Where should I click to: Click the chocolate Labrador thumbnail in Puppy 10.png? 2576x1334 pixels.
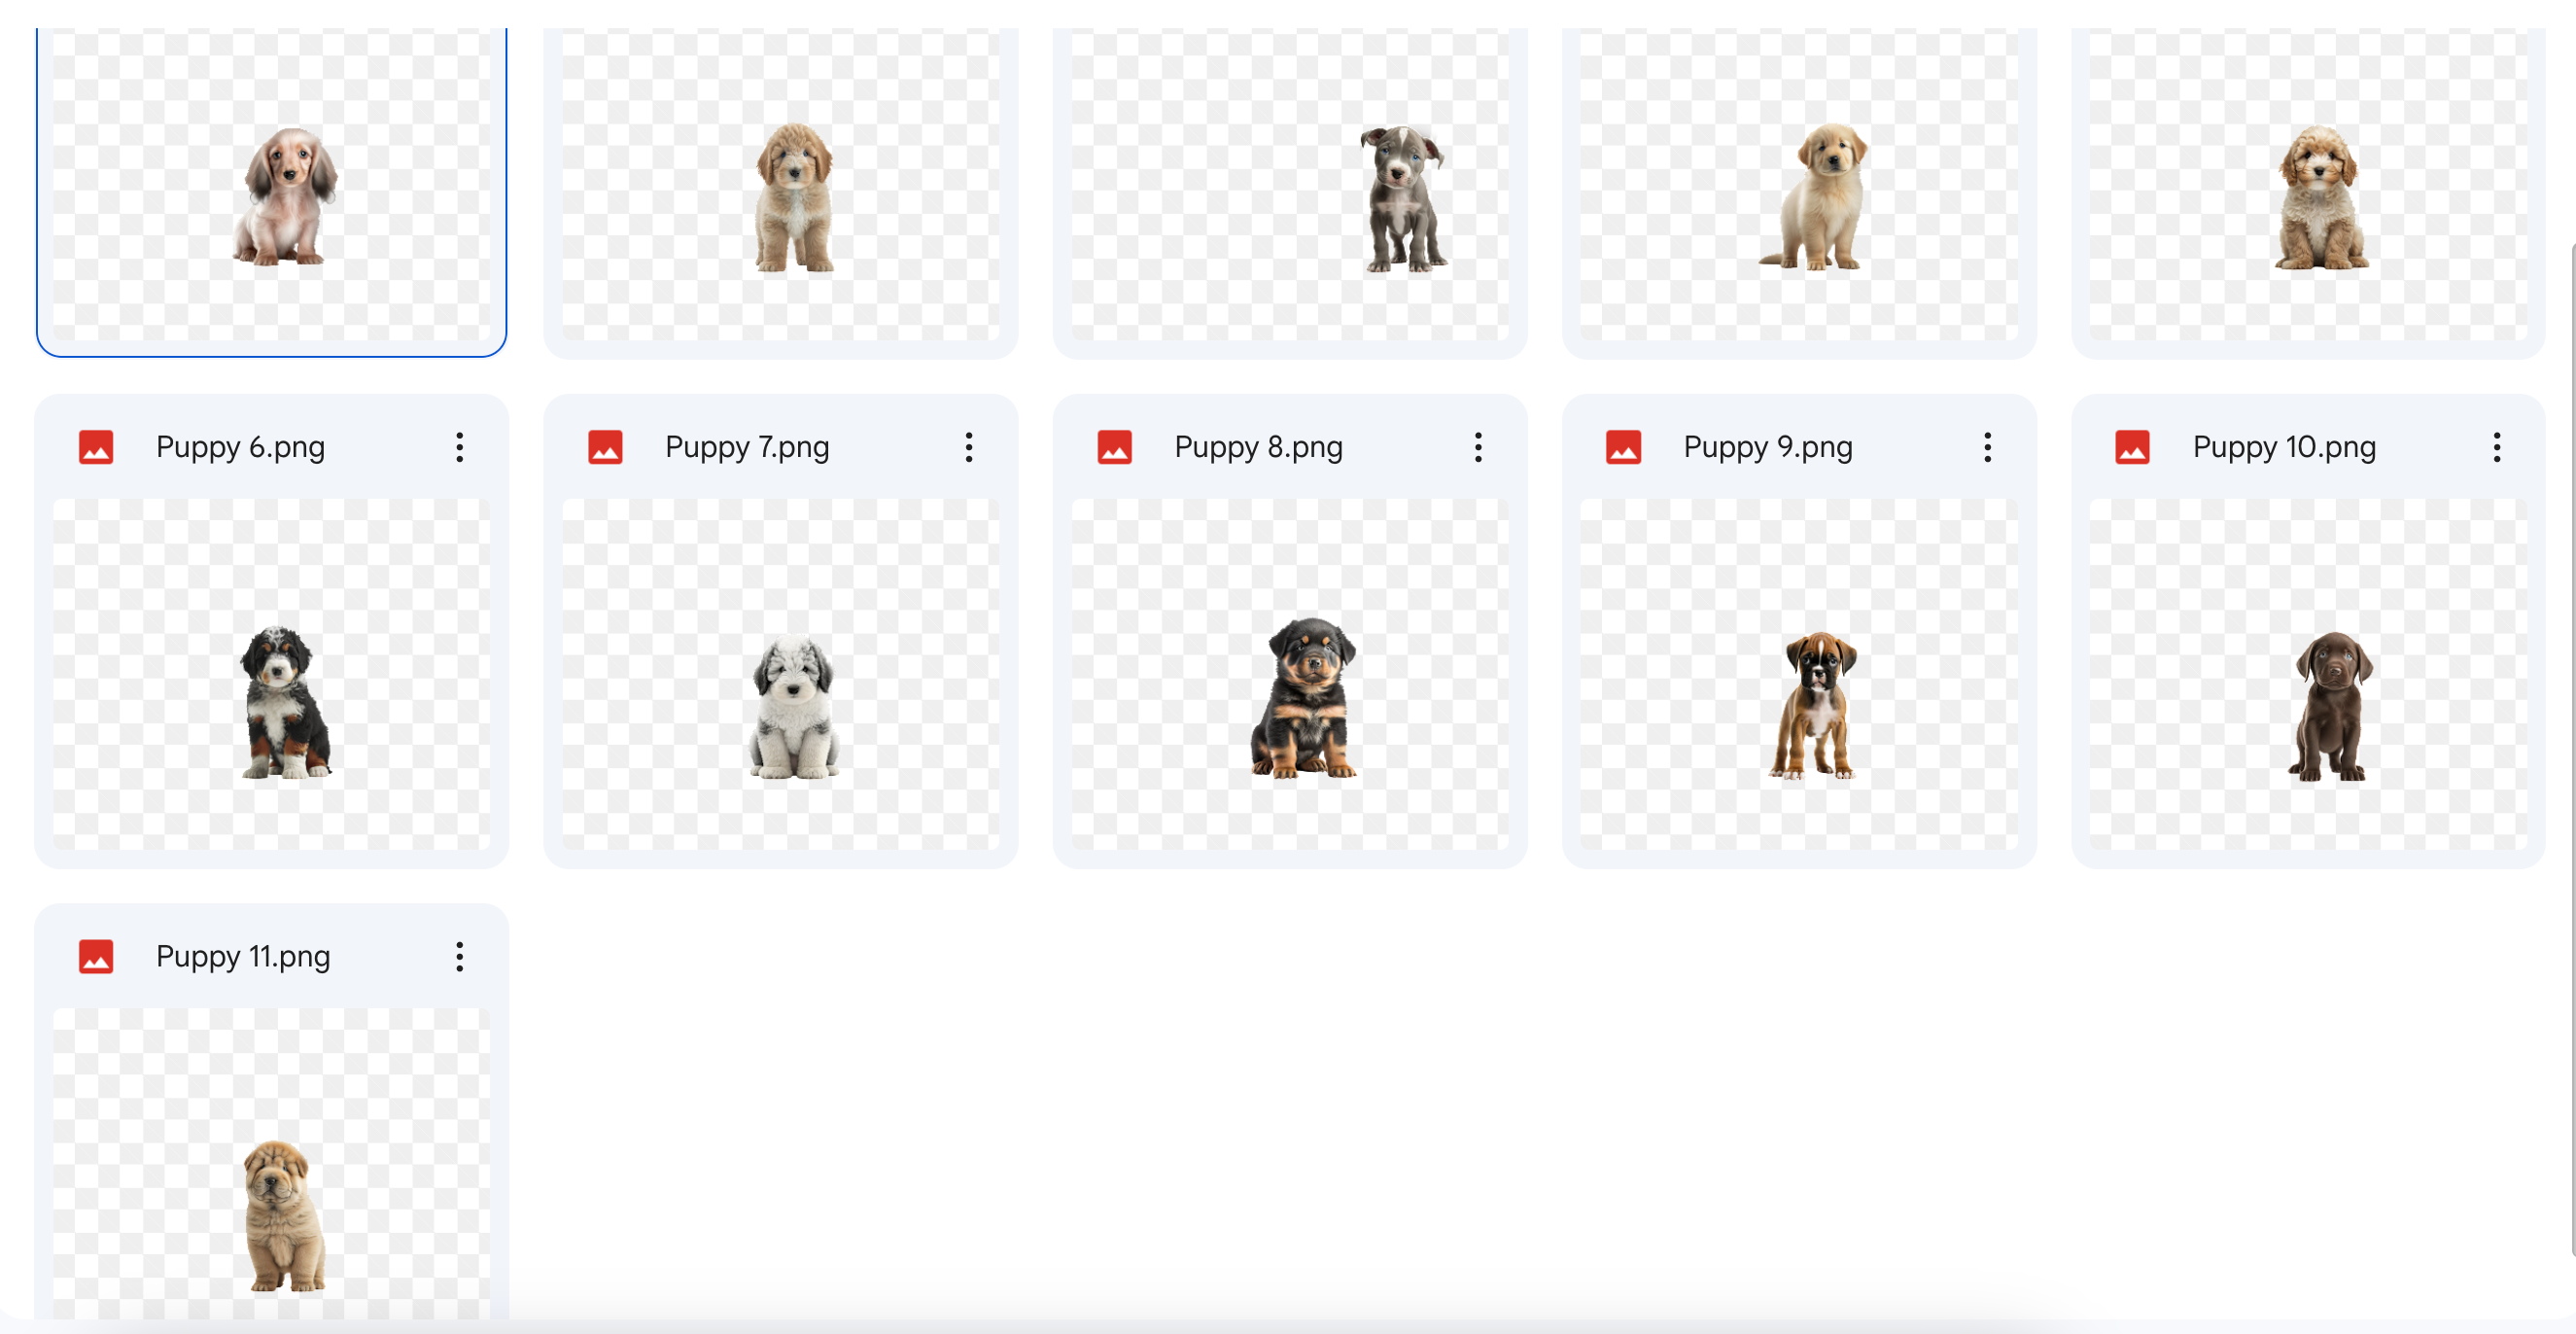pyautogui.click(x=2308, y=674)
